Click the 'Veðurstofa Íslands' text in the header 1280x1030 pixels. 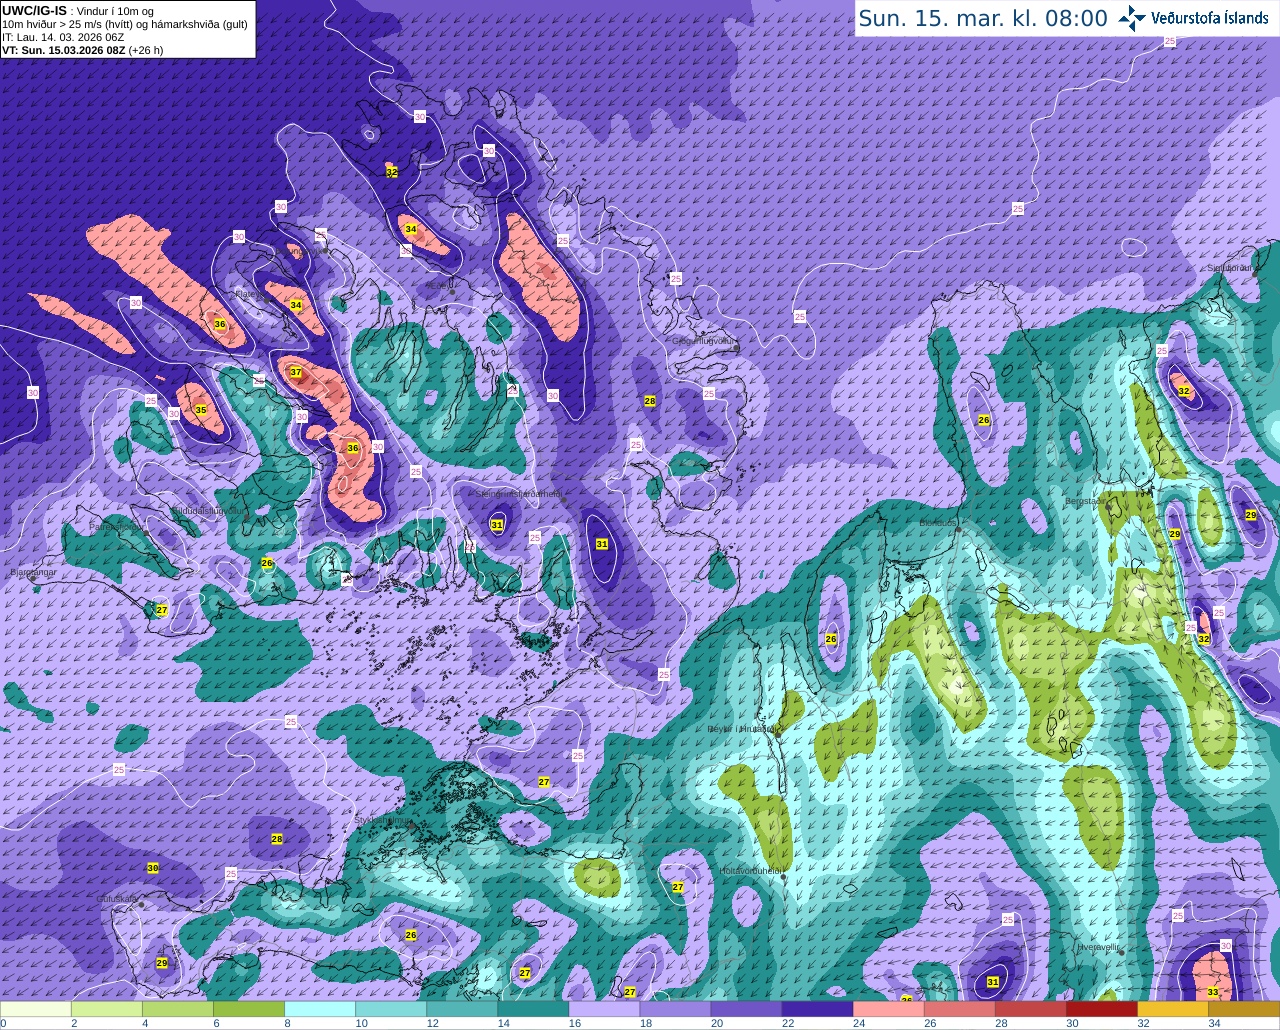(x=1209, y=18)
